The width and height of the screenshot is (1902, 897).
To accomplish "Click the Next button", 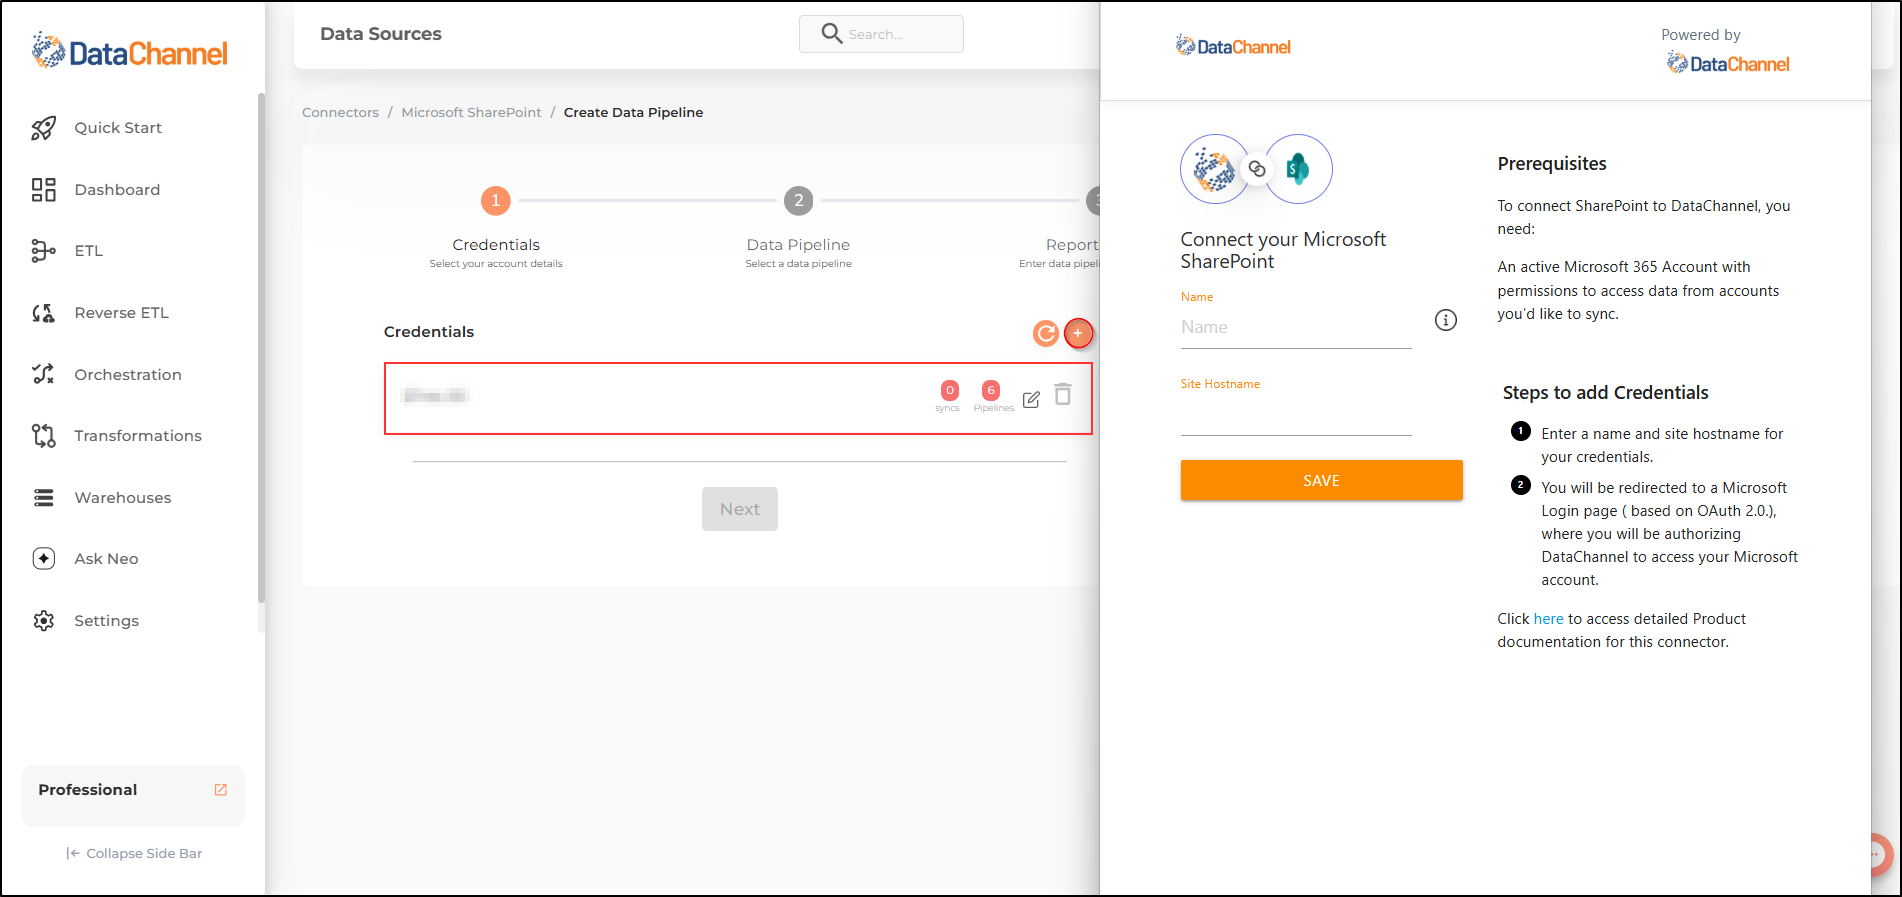I will coord(740,509).
